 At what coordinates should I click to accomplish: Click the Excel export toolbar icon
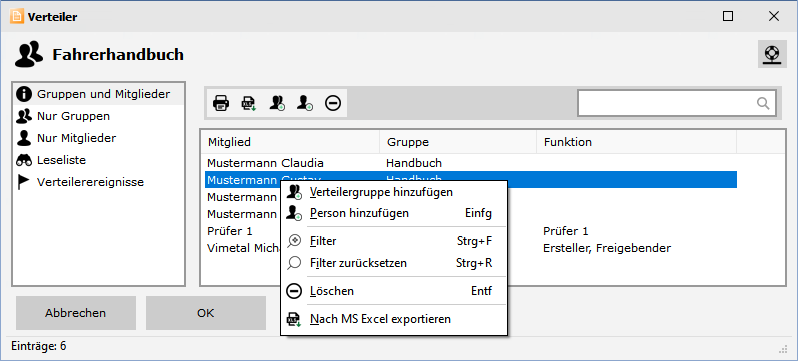pyautogui.click(x=248, y=103)
